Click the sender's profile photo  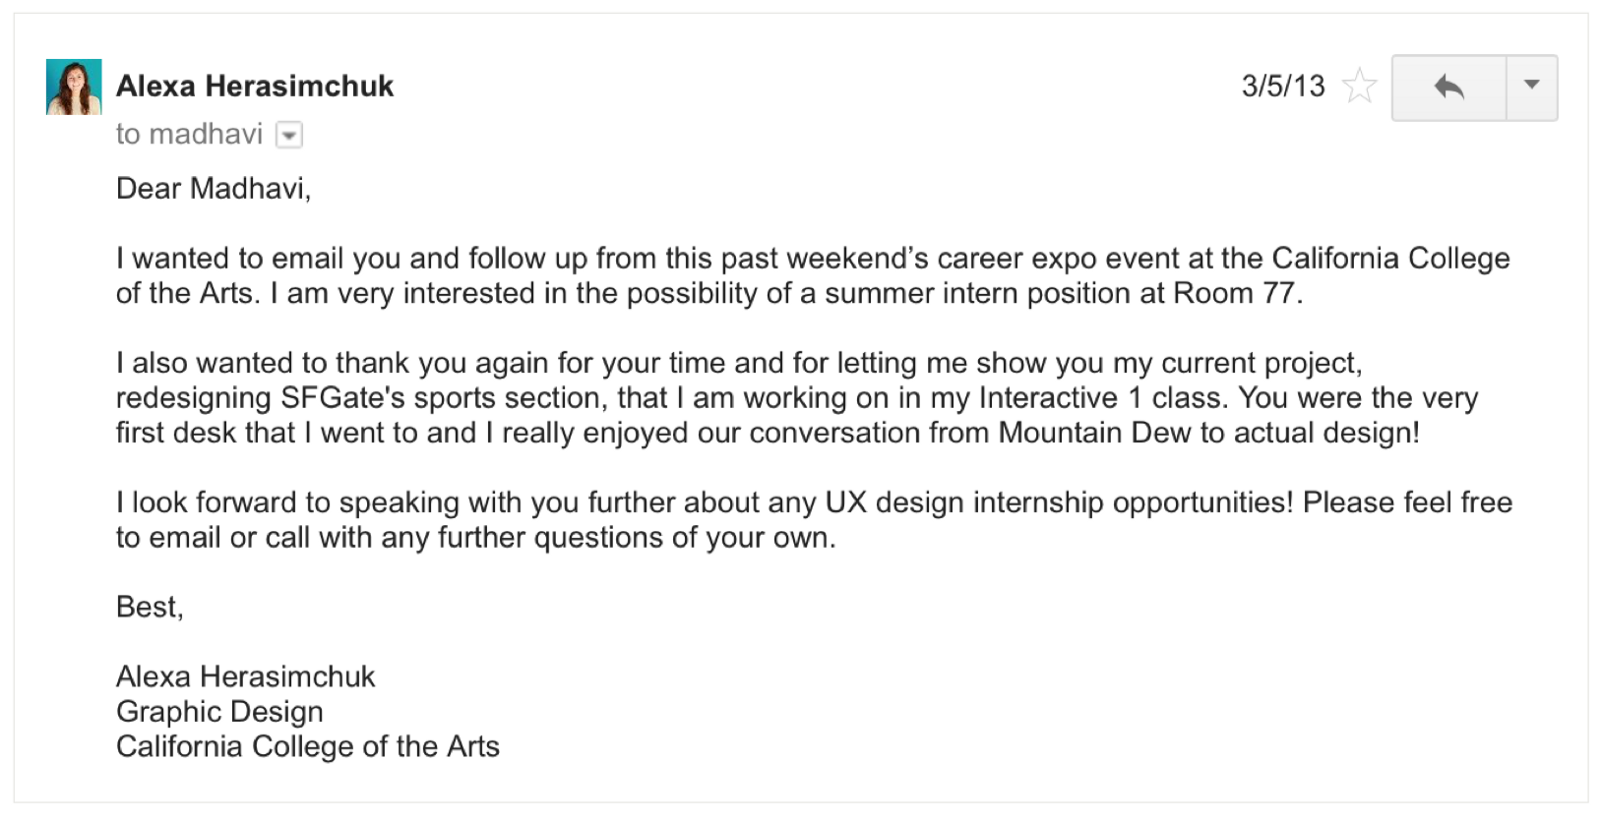74,87
